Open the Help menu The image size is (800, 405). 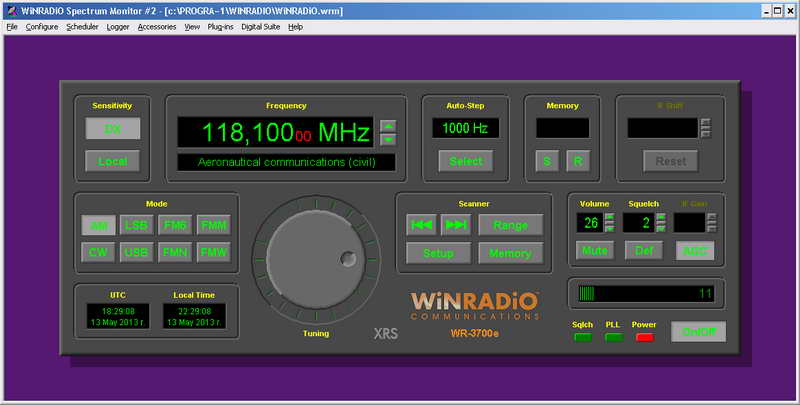[x=295, y=27]
